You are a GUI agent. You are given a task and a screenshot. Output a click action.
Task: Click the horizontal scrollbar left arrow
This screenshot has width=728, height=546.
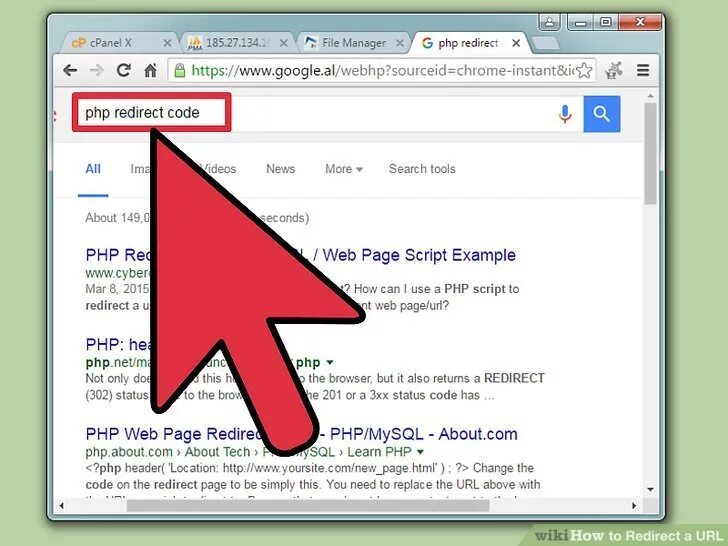click(61, 506)
